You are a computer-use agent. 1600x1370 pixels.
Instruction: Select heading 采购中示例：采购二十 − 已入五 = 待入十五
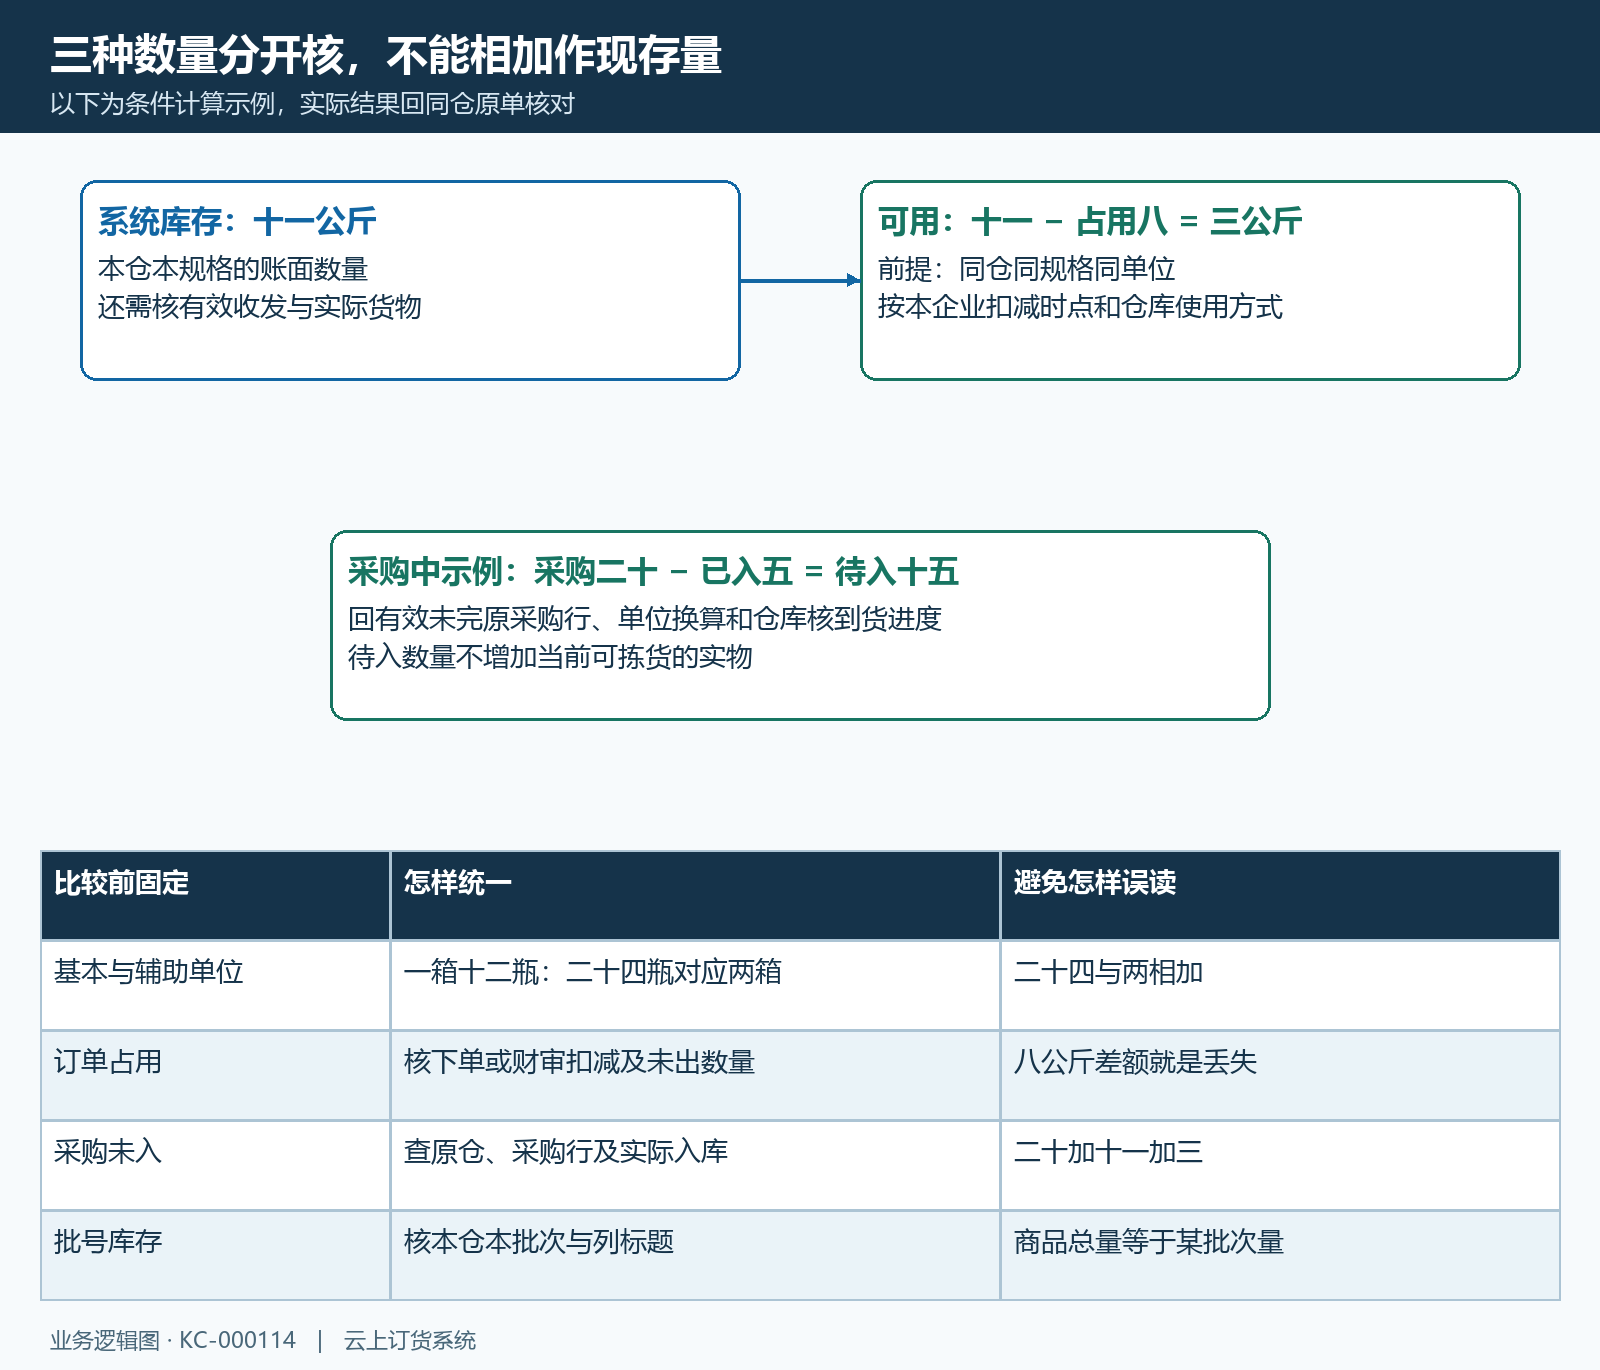tap(653, 572)
